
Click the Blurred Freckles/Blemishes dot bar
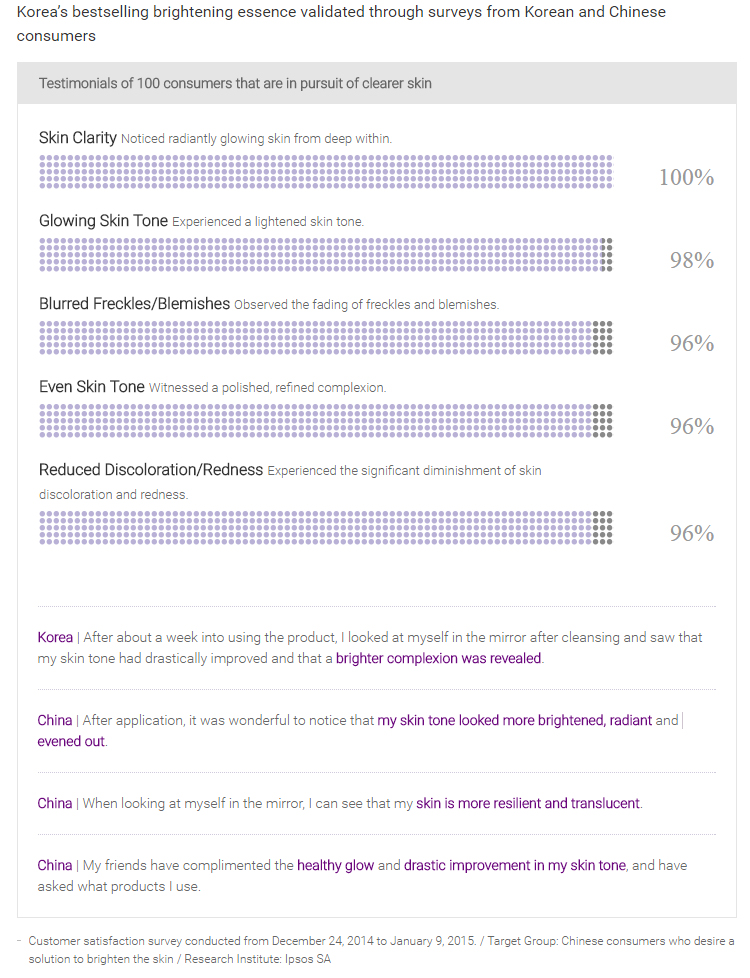[325, 338]
